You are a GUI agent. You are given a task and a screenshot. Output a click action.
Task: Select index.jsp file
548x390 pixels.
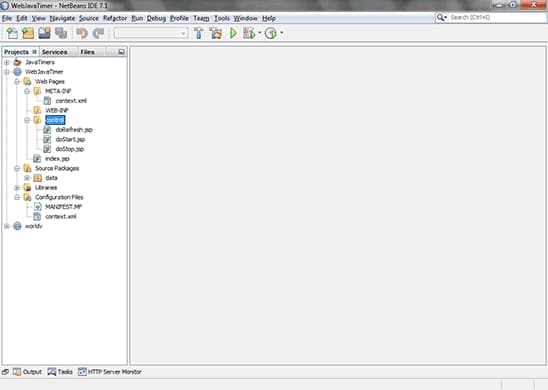pos(57,159)
